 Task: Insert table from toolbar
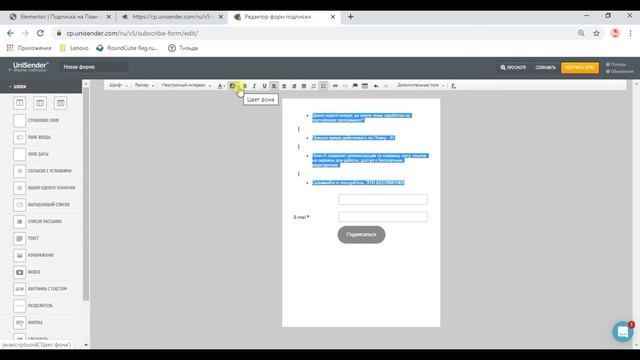(x=365, y=86)
